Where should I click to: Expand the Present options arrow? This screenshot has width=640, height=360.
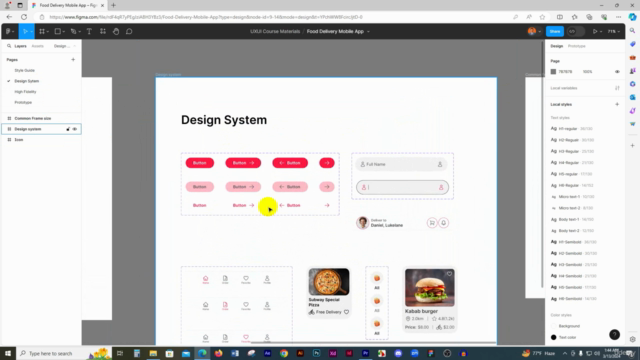[x=601, y=31]
